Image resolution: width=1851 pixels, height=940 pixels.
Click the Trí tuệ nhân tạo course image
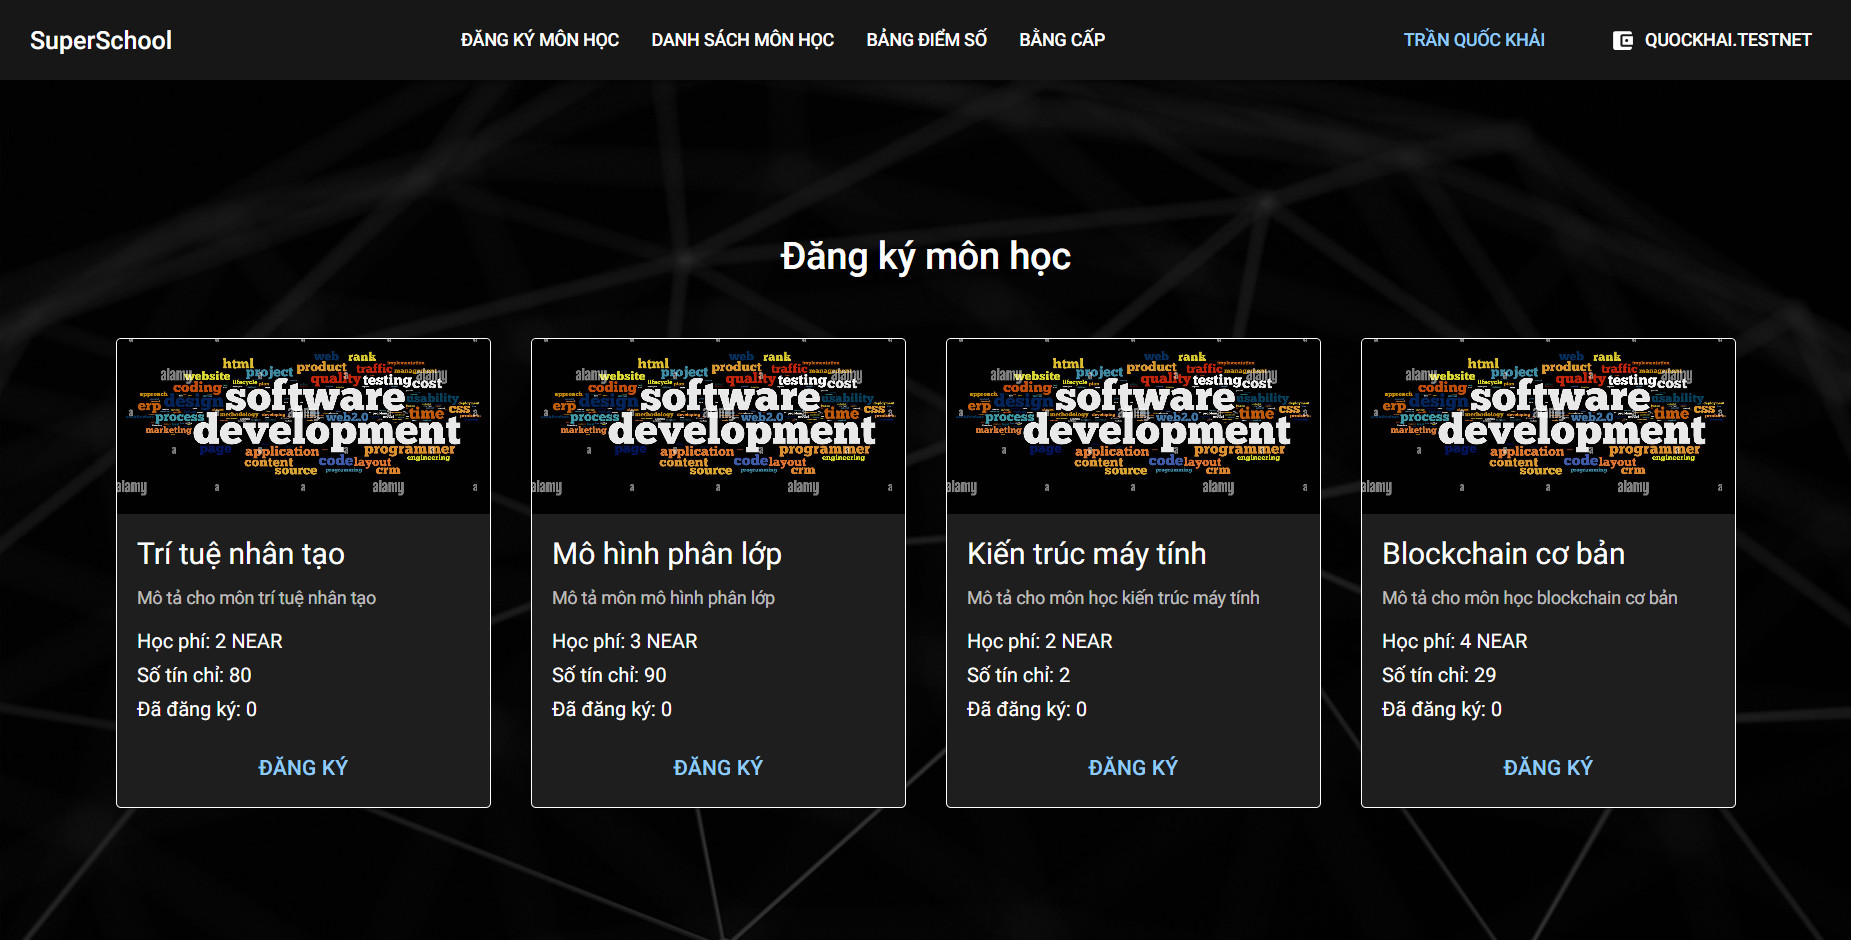click(x=303, y=426)
